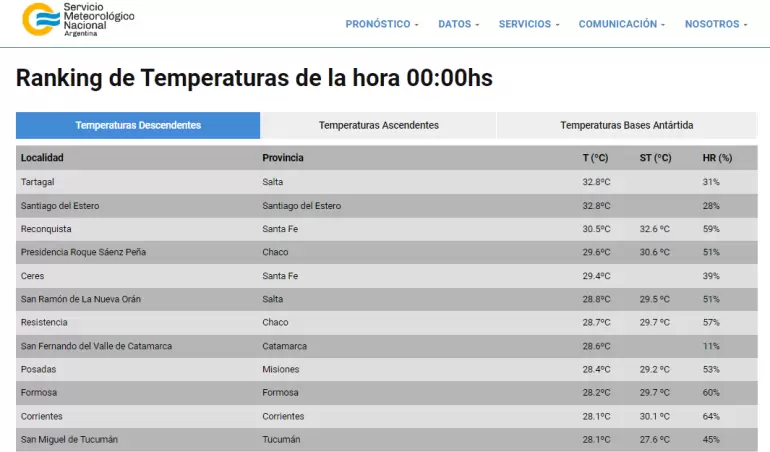Click Santa Fe province in Reconquista row
This screenshot has height=452, width=770.
[280, 229]
